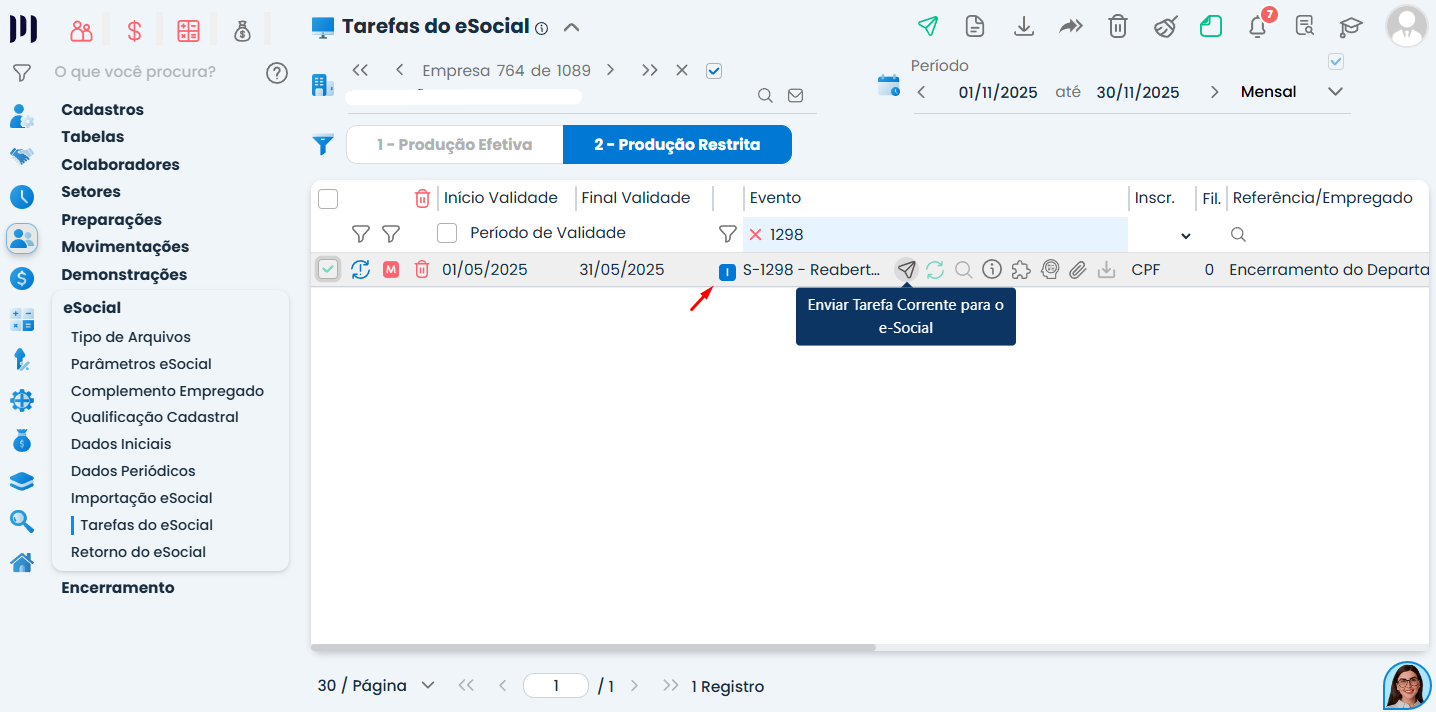Click the red trash icon in table header

pyautogui.click(x=423, y=198)
